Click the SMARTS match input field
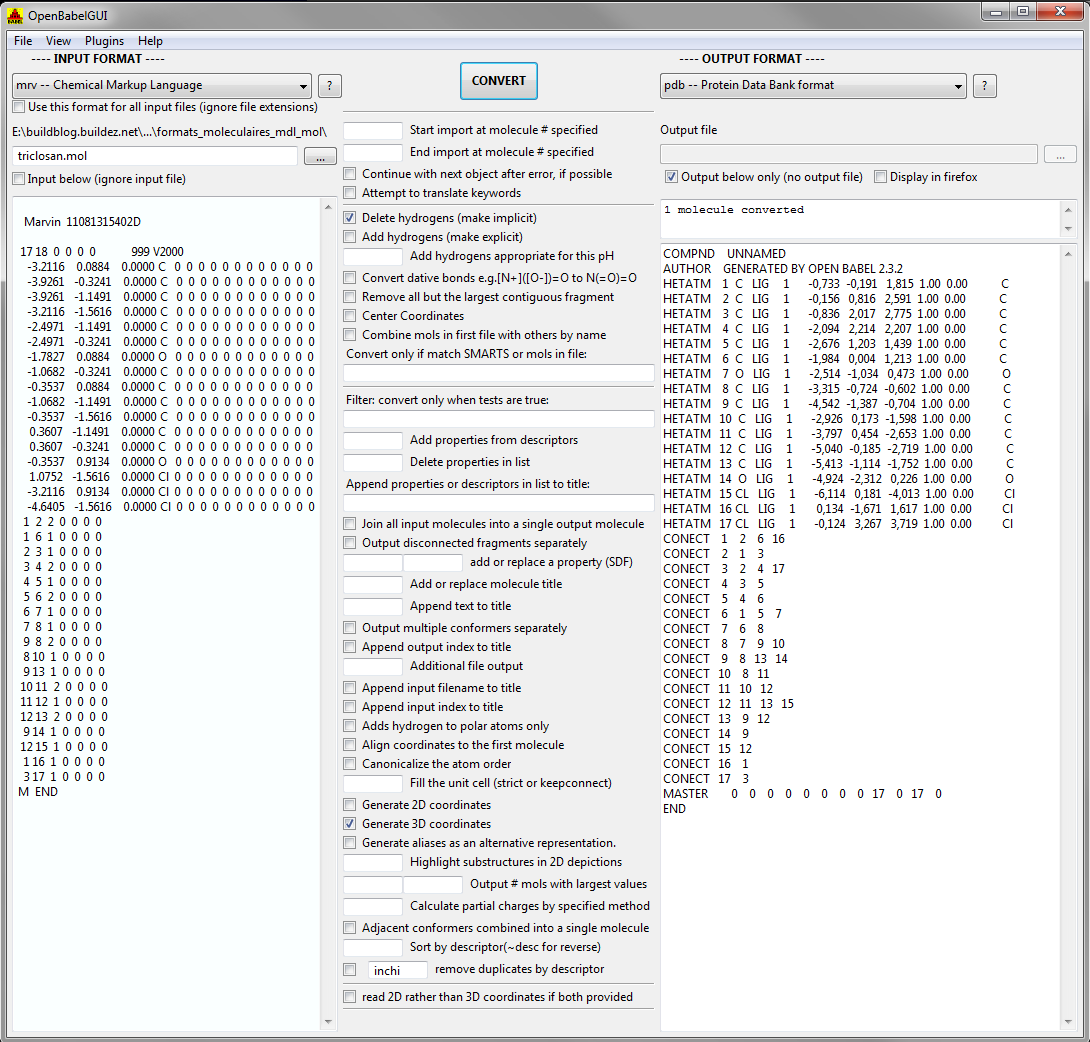Viewport: 1090px width, 1042px height. pyautogui.click(x=498, y=373)
